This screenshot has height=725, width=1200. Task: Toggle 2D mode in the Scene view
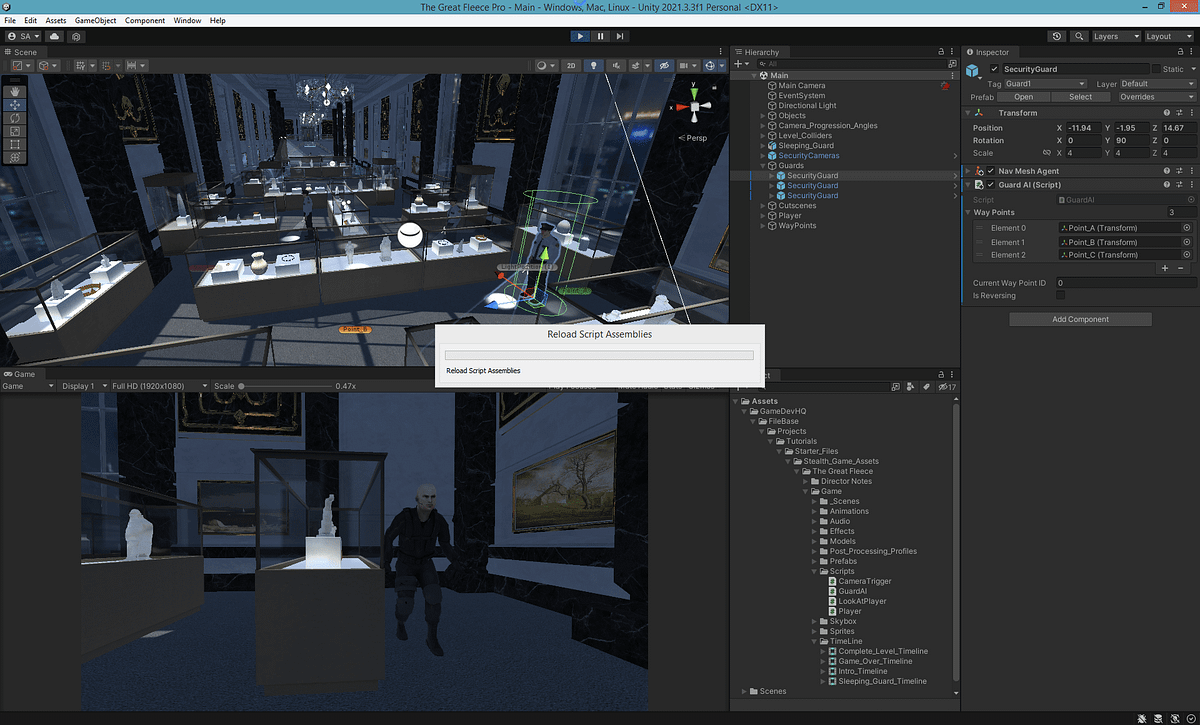[x=570, y=65]
